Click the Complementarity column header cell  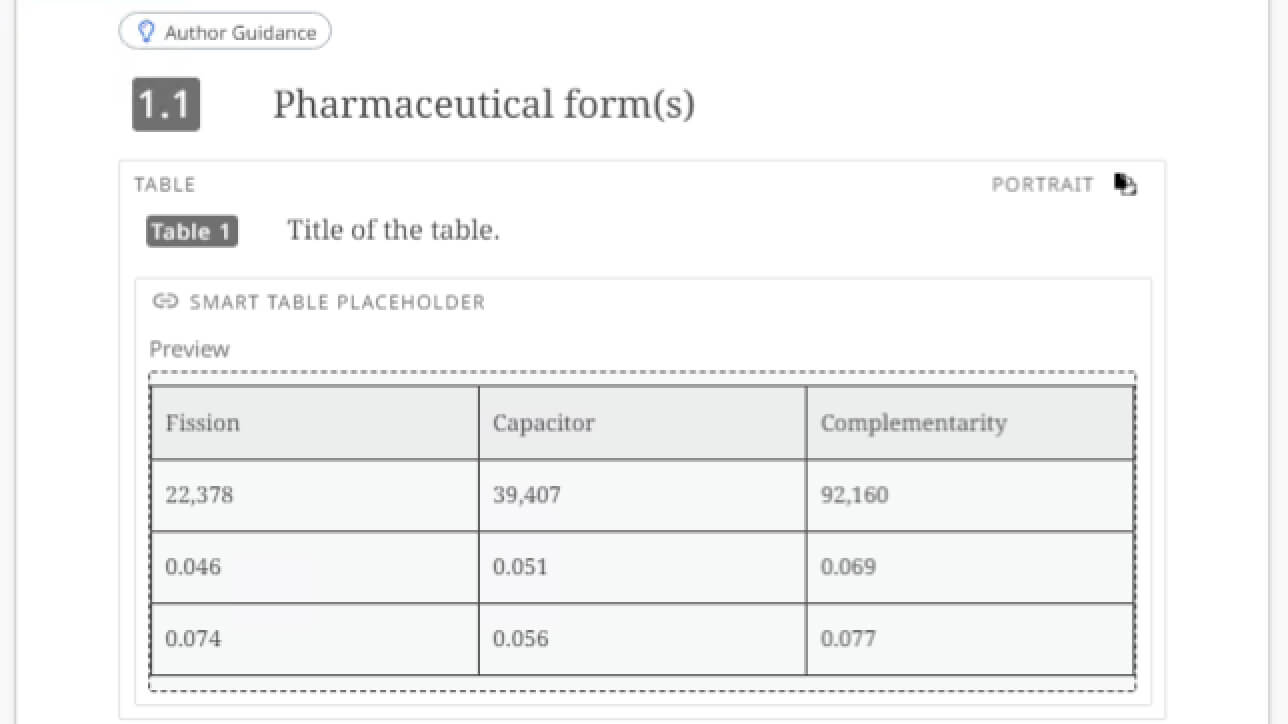pos(970,423)
